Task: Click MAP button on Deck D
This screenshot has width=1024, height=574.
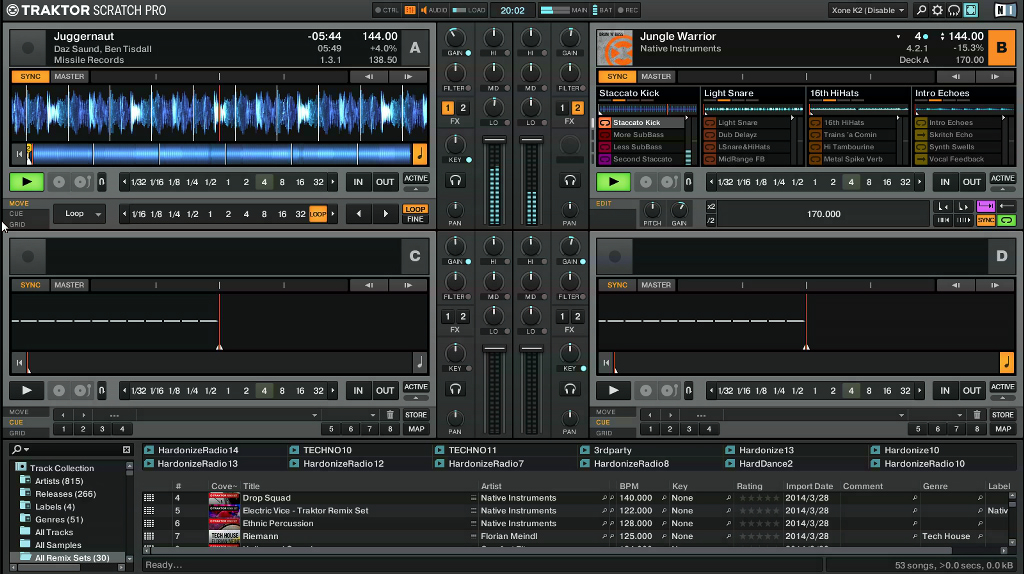Action: tap(1002, 429)
